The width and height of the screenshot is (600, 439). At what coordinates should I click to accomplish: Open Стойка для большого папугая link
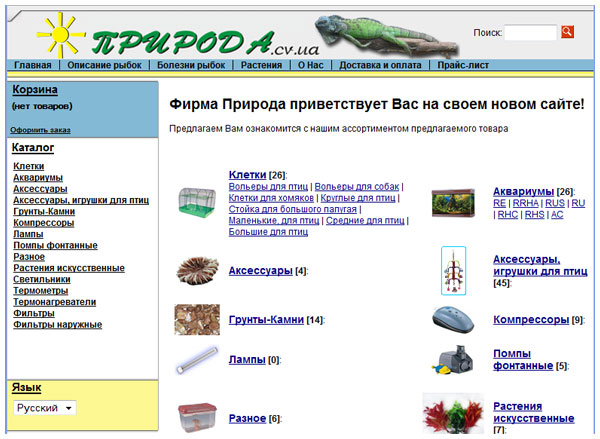(x=293, y=209)
